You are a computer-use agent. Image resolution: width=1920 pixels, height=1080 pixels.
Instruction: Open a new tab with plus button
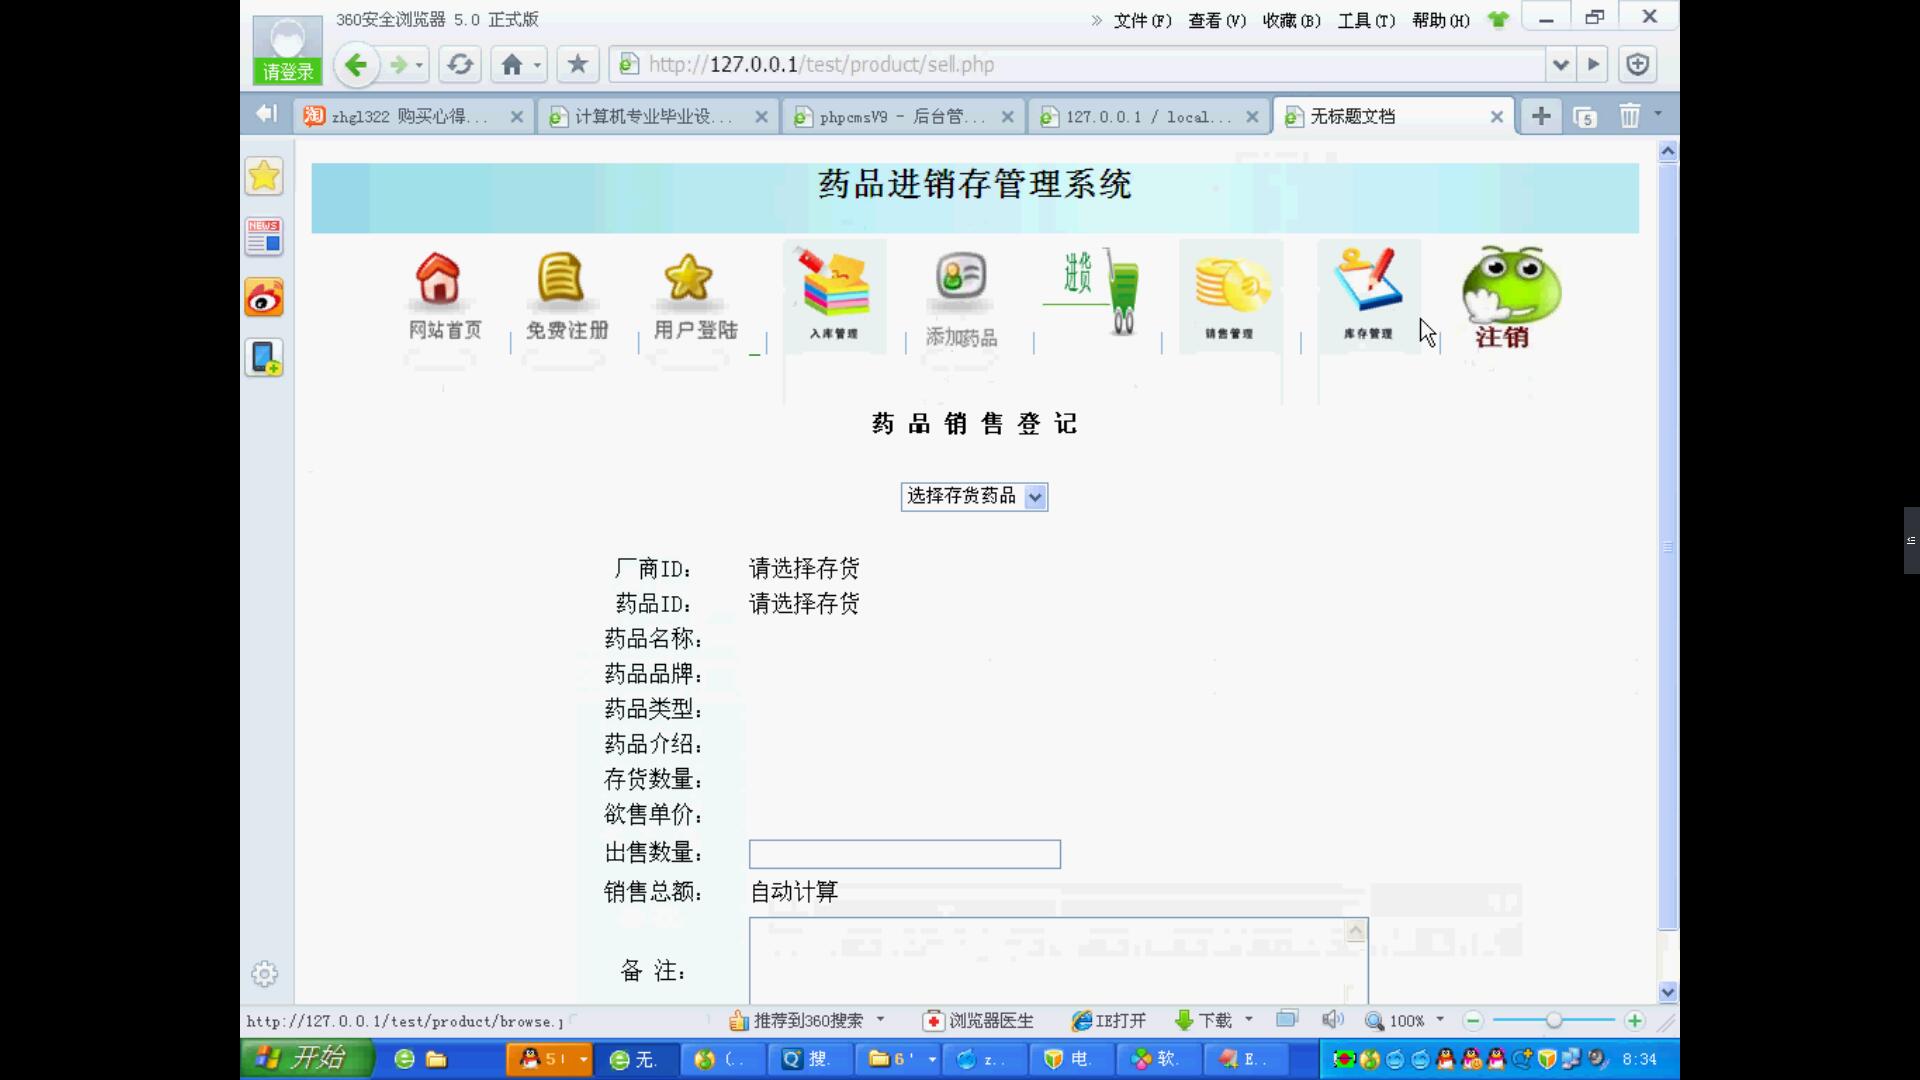coord(1541,116)
